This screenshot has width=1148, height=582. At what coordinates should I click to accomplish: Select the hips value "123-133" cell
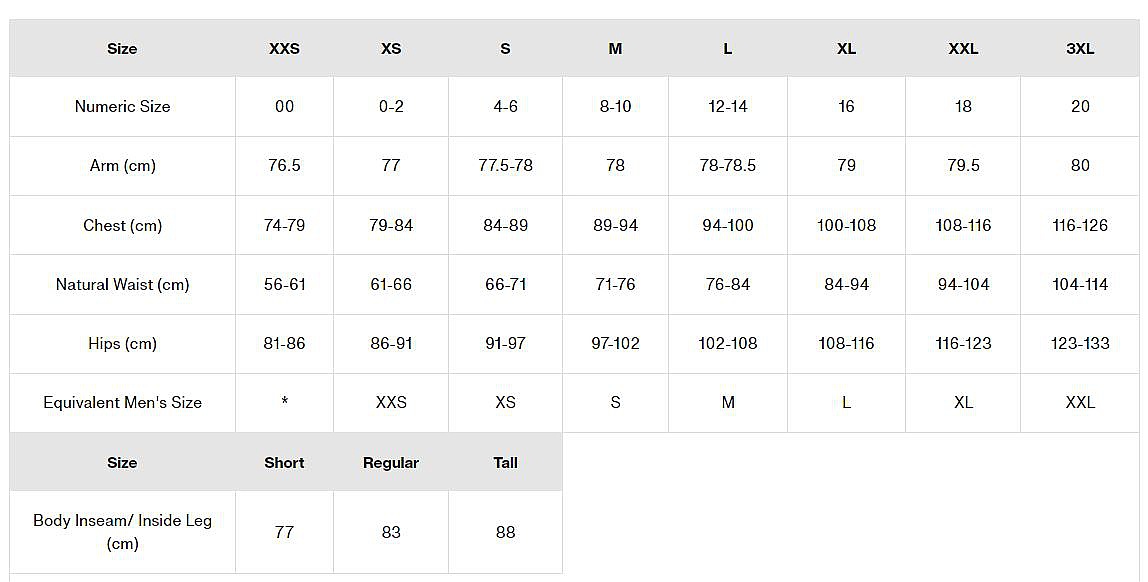1080,344
